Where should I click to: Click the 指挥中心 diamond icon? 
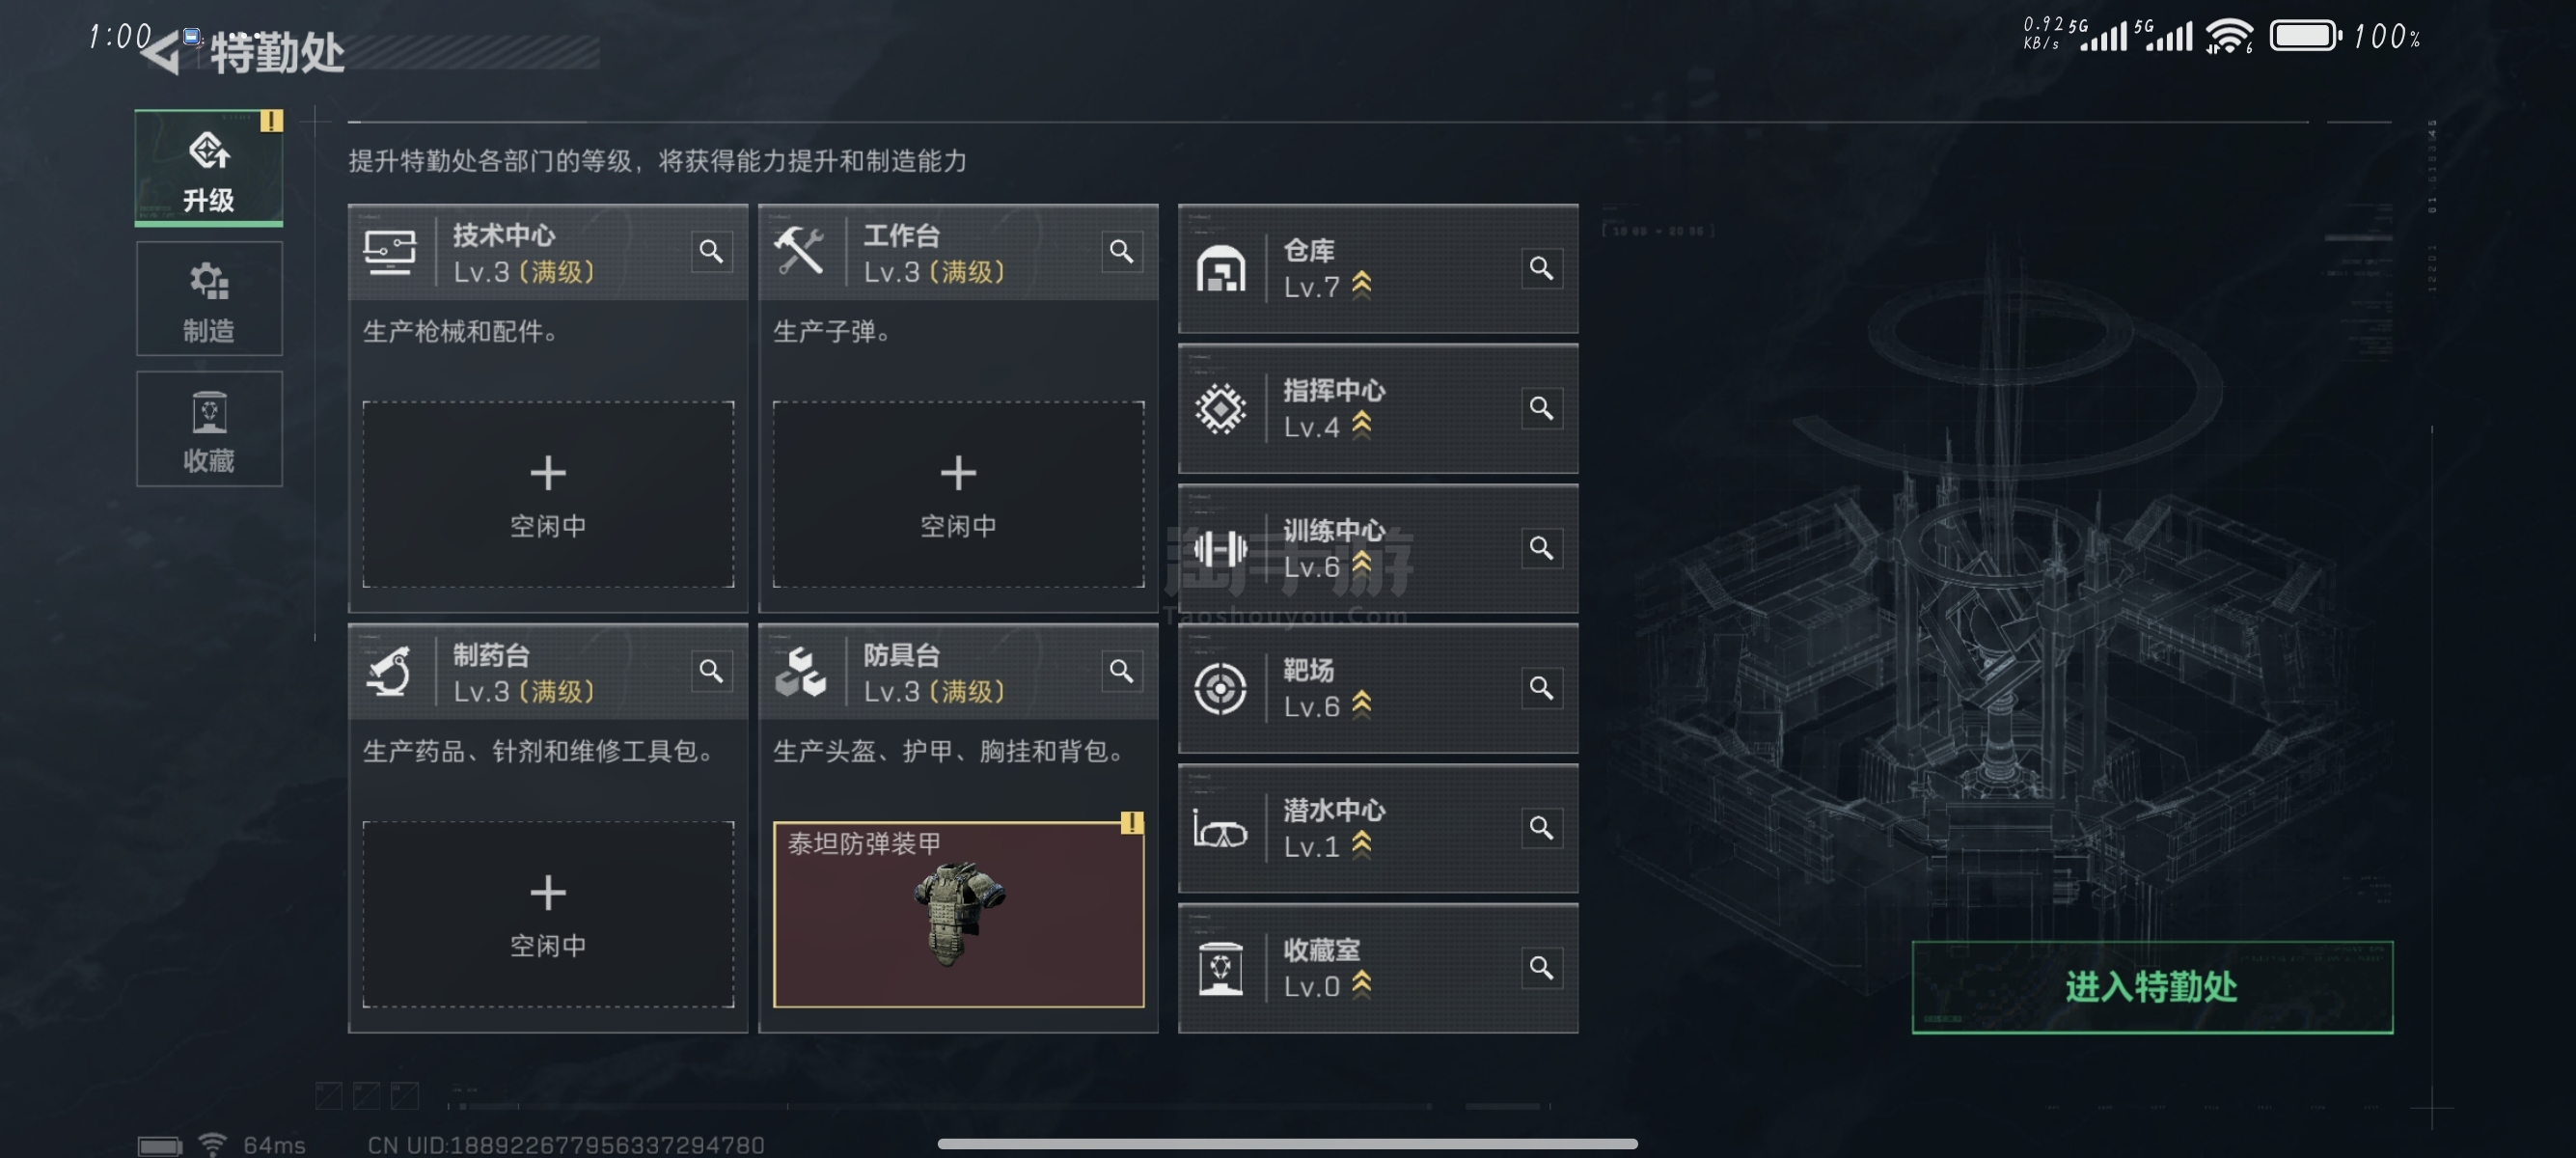point(1220,408)
